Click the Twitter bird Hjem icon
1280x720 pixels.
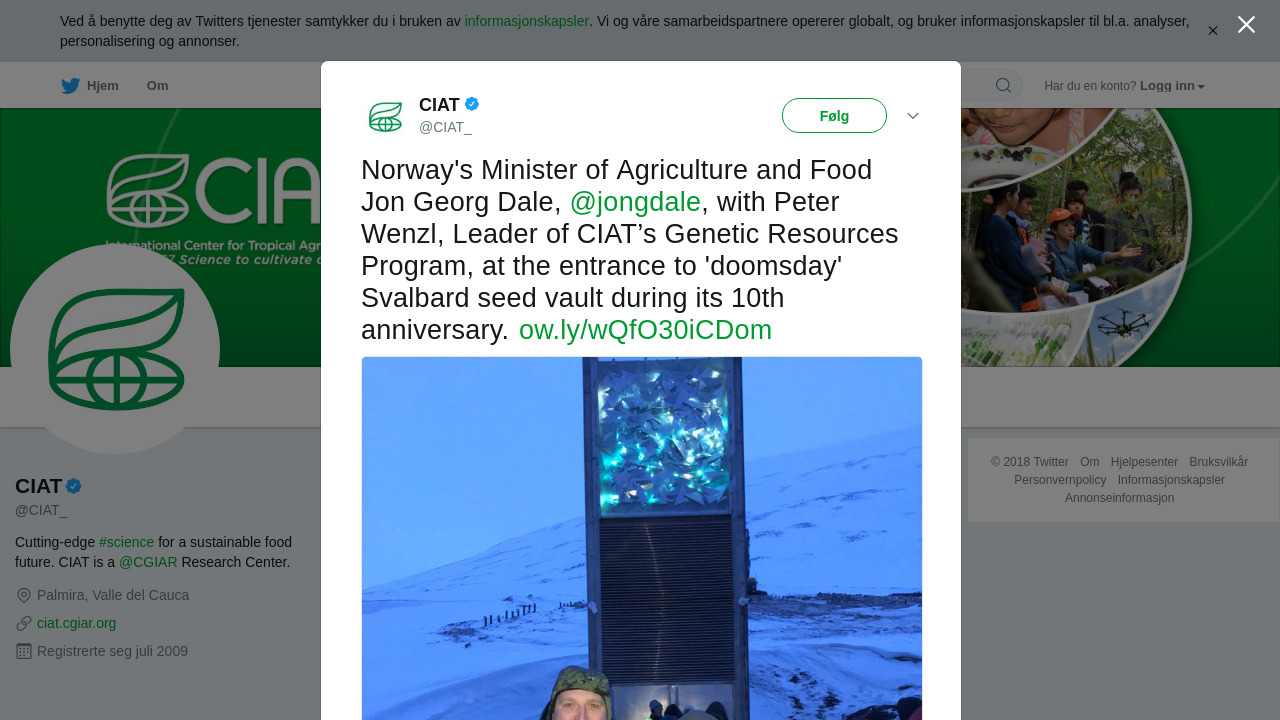click(x=70, y=86)
